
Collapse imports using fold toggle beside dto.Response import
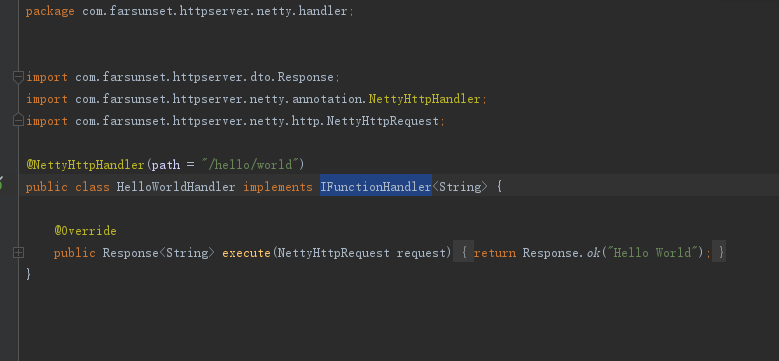pos(18,77)
